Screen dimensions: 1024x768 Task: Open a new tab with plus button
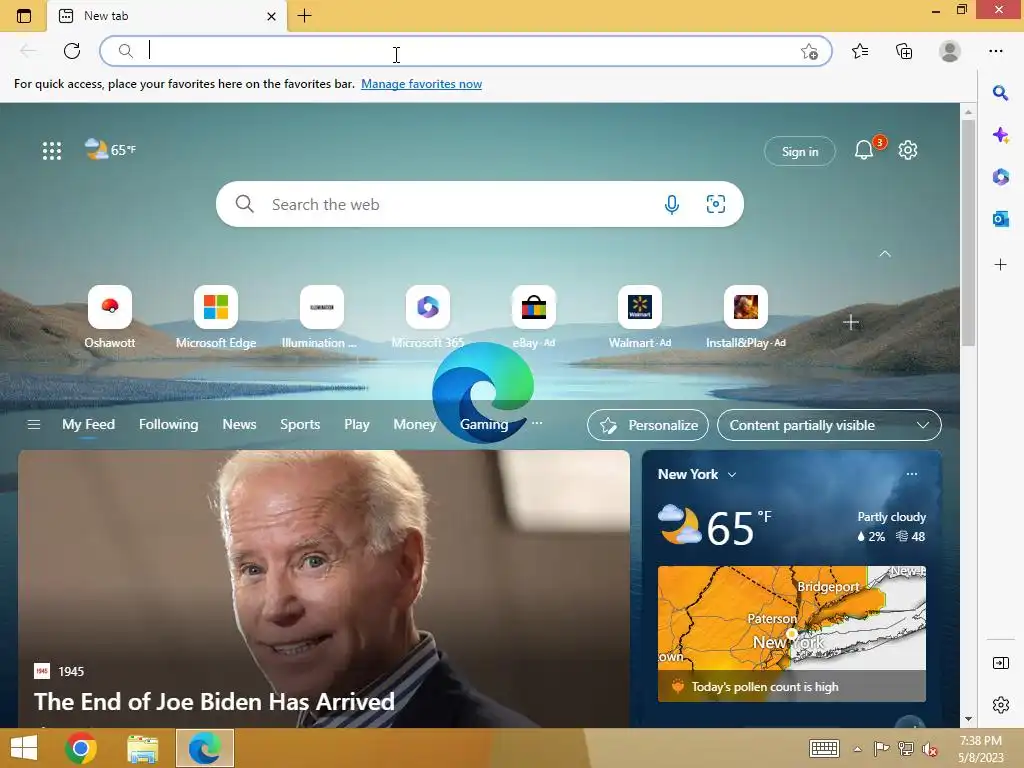click(304, 16)
